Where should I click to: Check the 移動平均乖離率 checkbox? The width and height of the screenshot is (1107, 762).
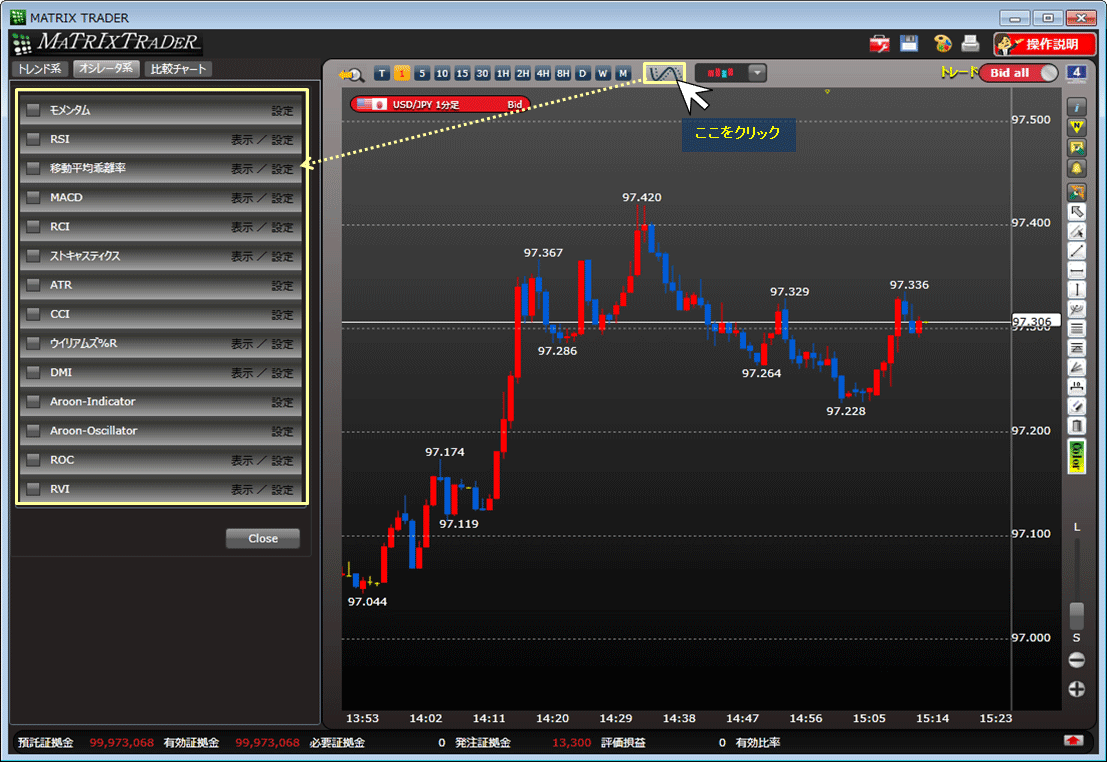coord(33,168)
